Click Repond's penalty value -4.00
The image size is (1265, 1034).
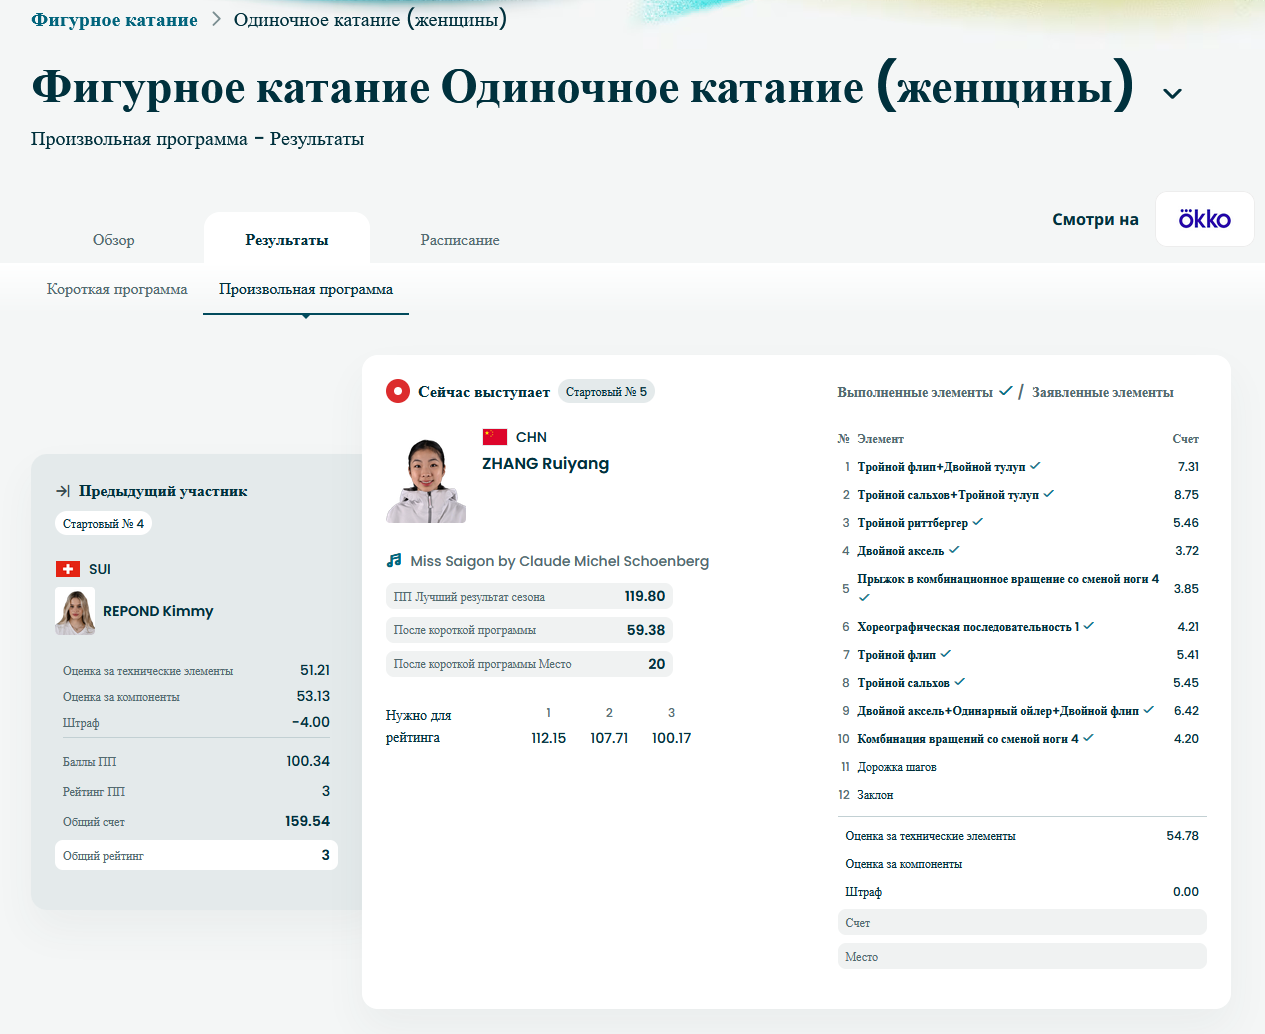point(311,722)
